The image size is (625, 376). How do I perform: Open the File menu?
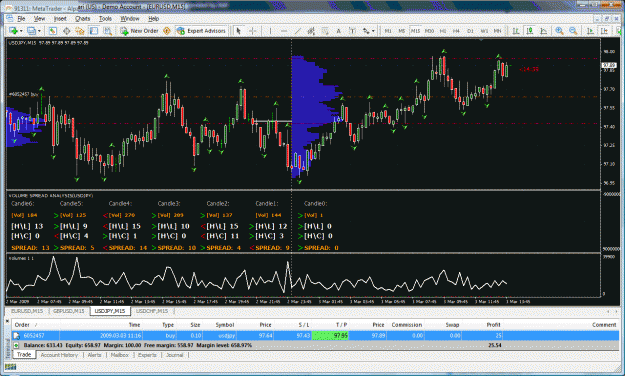click(21, 18)
